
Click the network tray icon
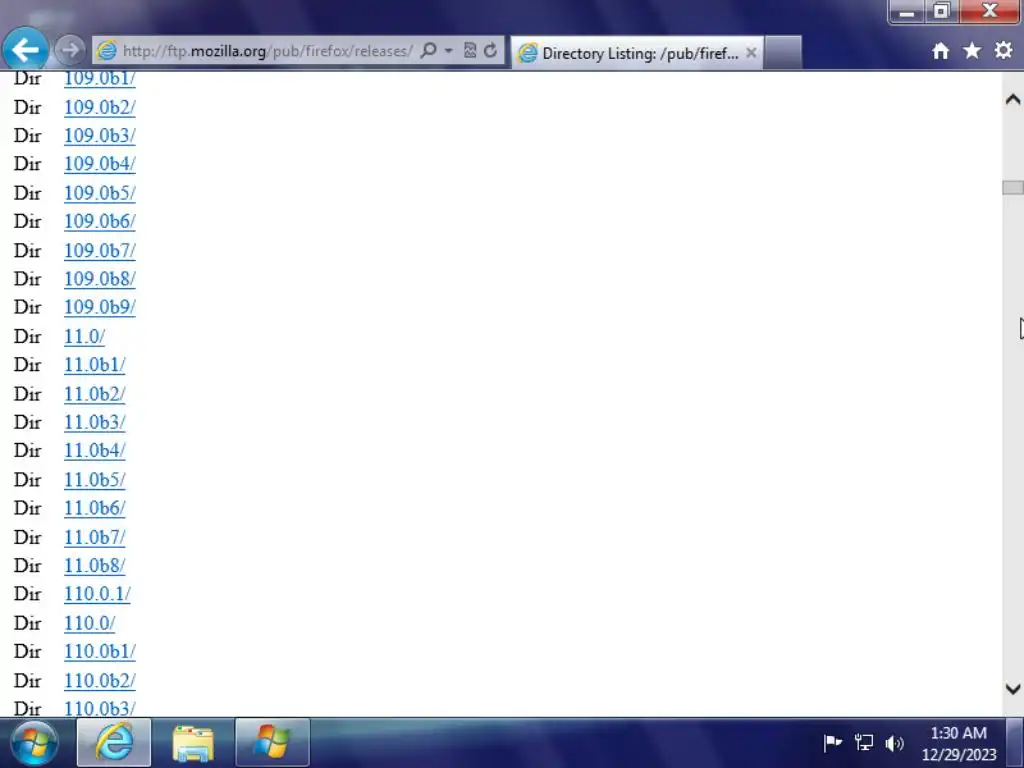point(864,743)
